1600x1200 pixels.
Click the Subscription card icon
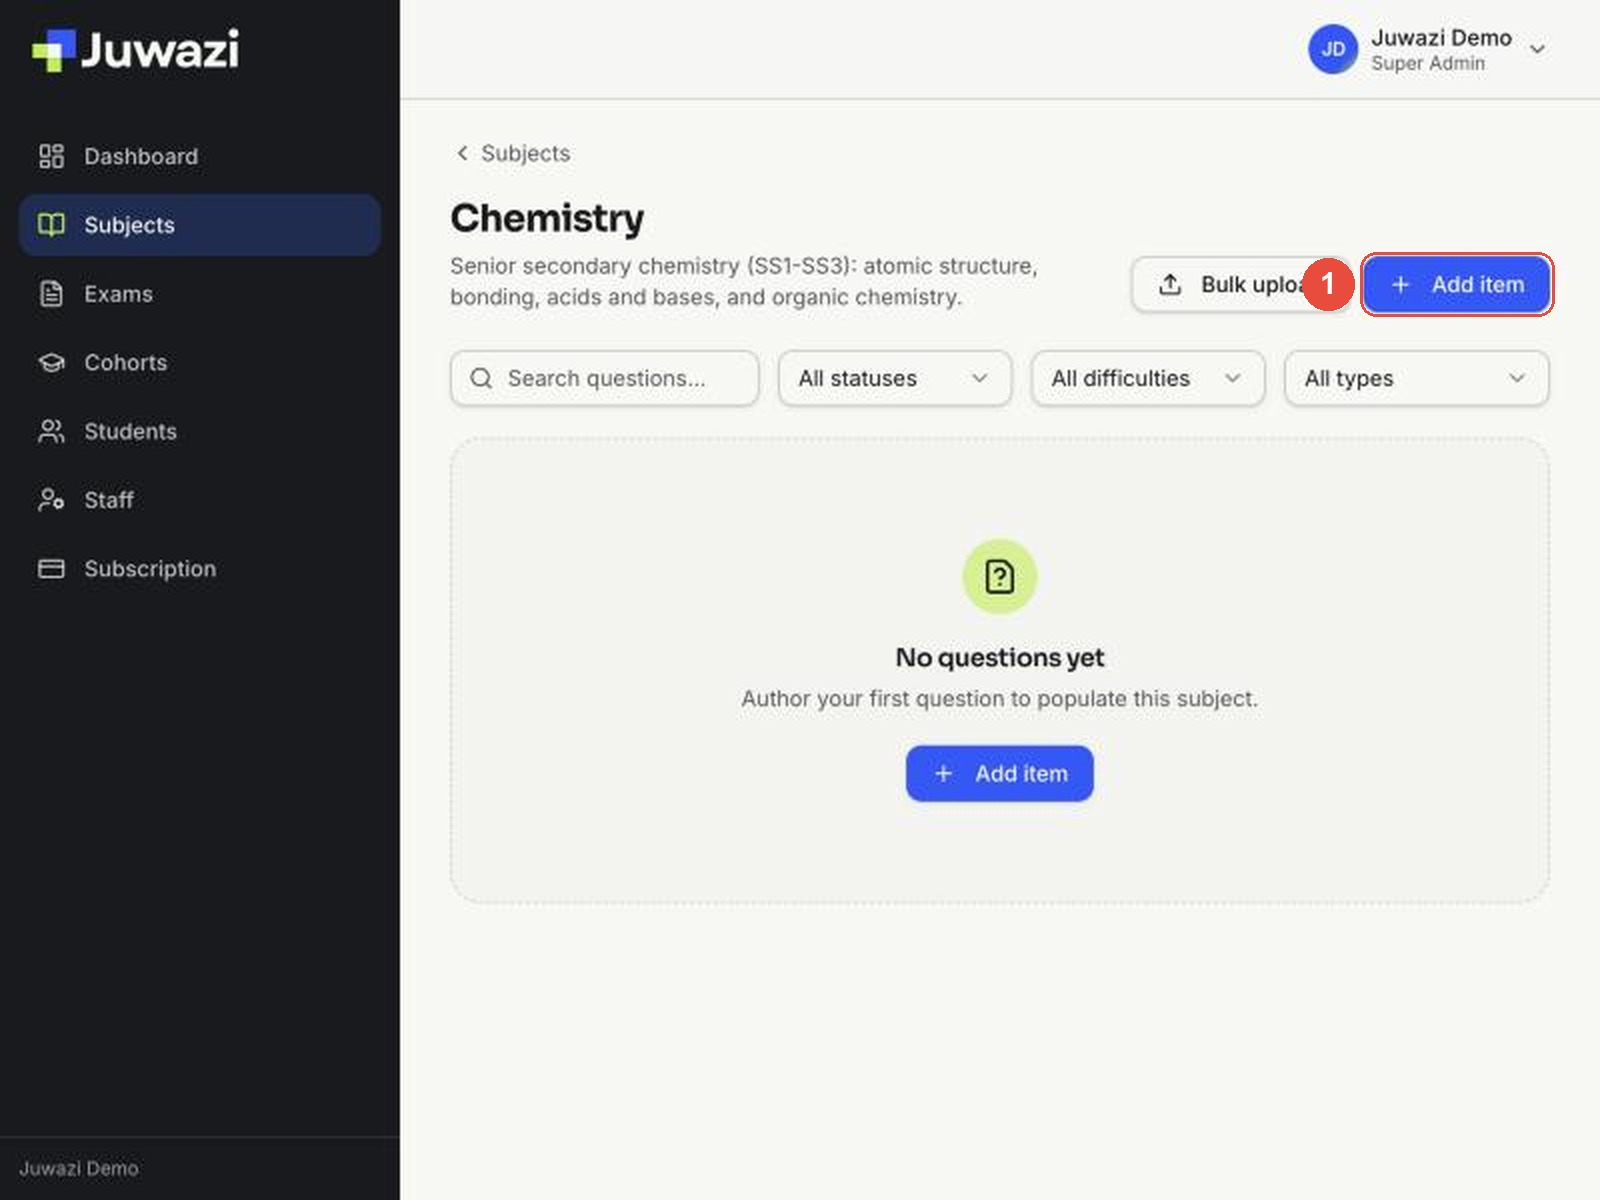51,569
